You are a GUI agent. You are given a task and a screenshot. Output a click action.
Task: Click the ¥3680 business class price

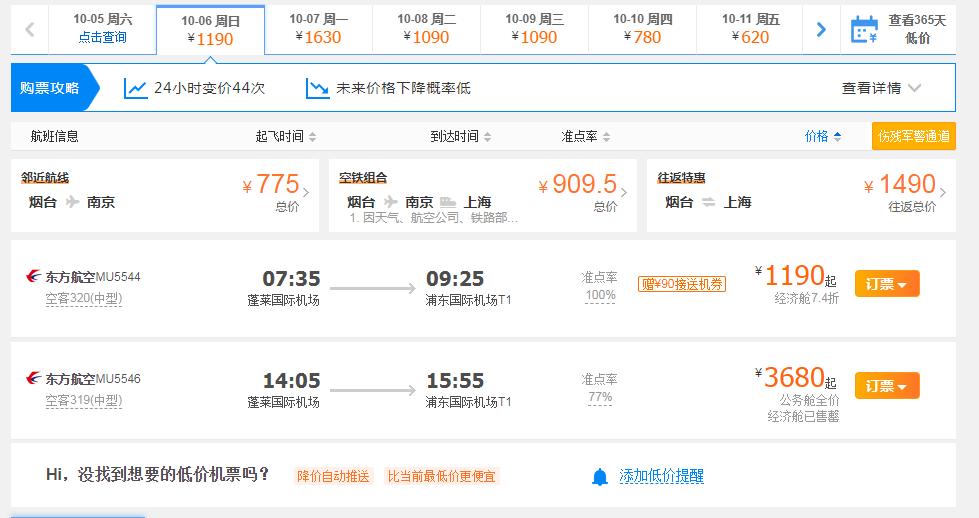click(795, 378)
